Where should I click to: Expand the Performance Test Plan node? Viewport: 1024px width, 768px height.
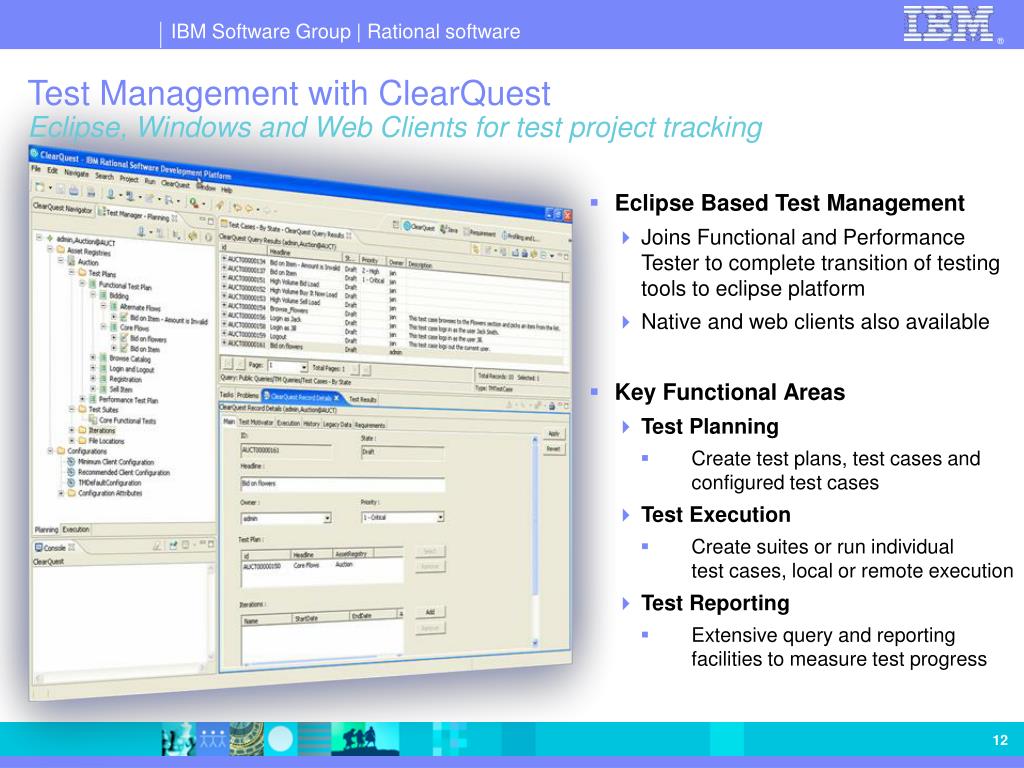[x=82, y=398]
